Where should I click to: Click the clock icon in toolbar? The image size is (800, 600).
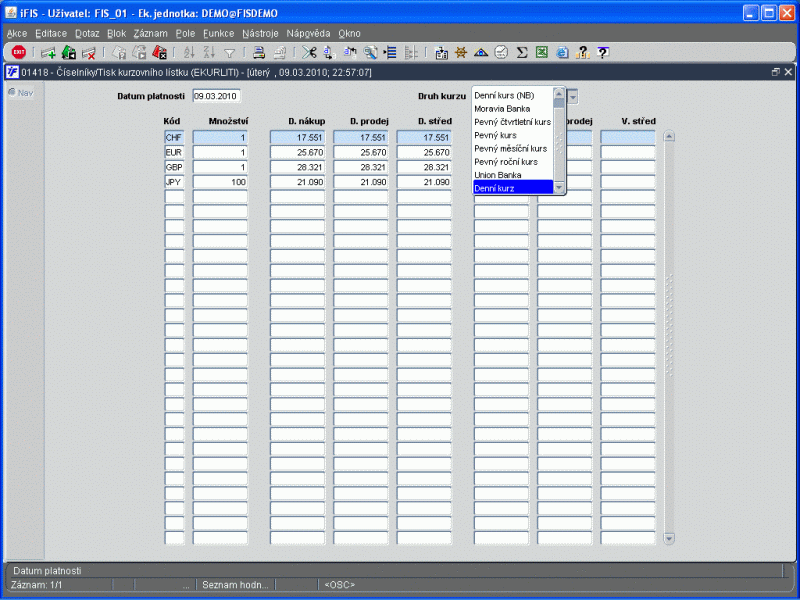point(501,52)
